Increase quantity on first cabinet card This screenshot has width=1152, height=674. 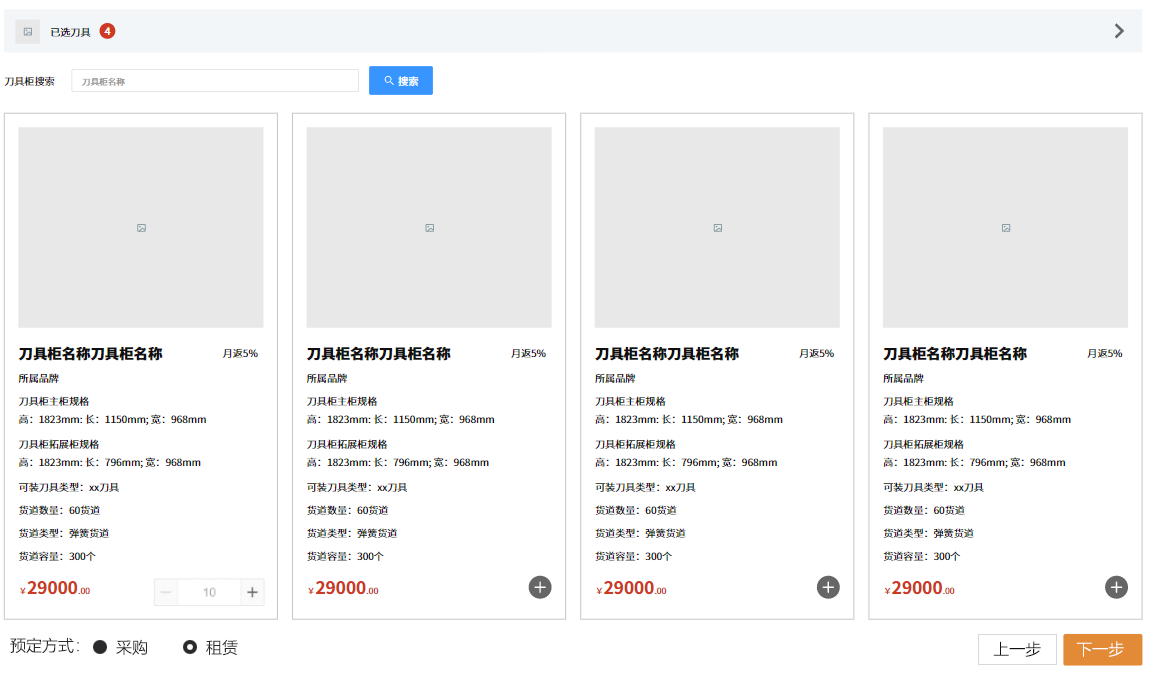click(252, 592)
